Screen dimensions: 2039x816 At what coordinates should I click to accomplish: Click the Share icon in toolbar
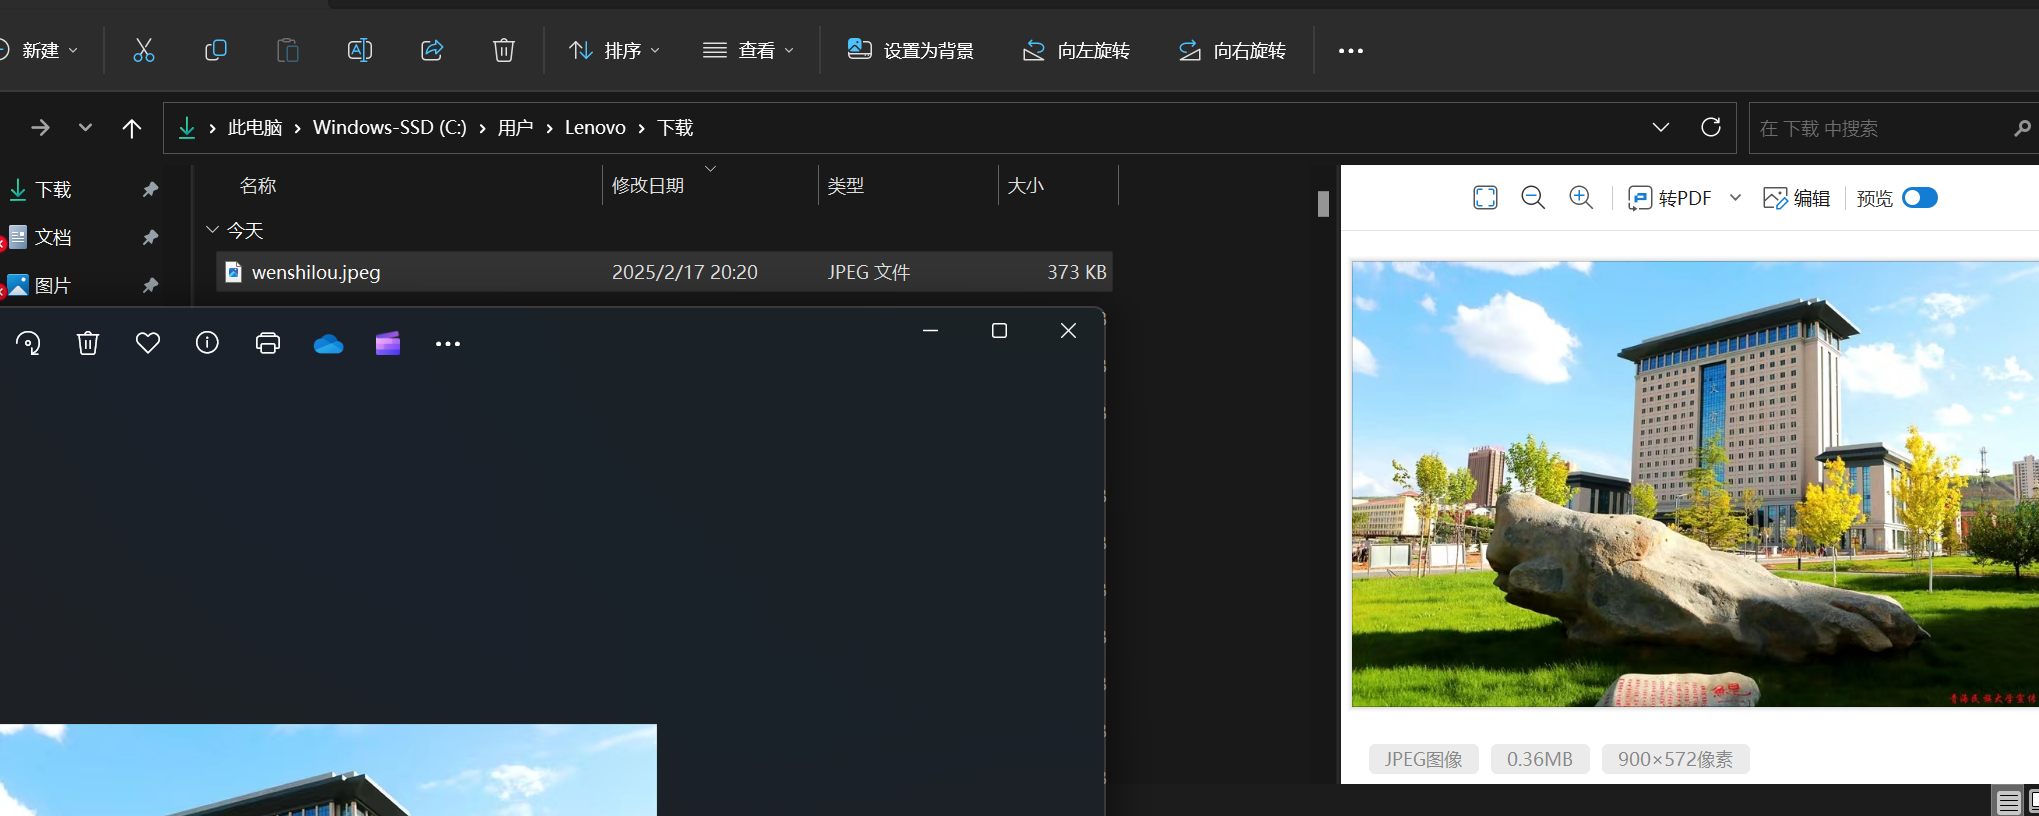(x=432, y=50)
